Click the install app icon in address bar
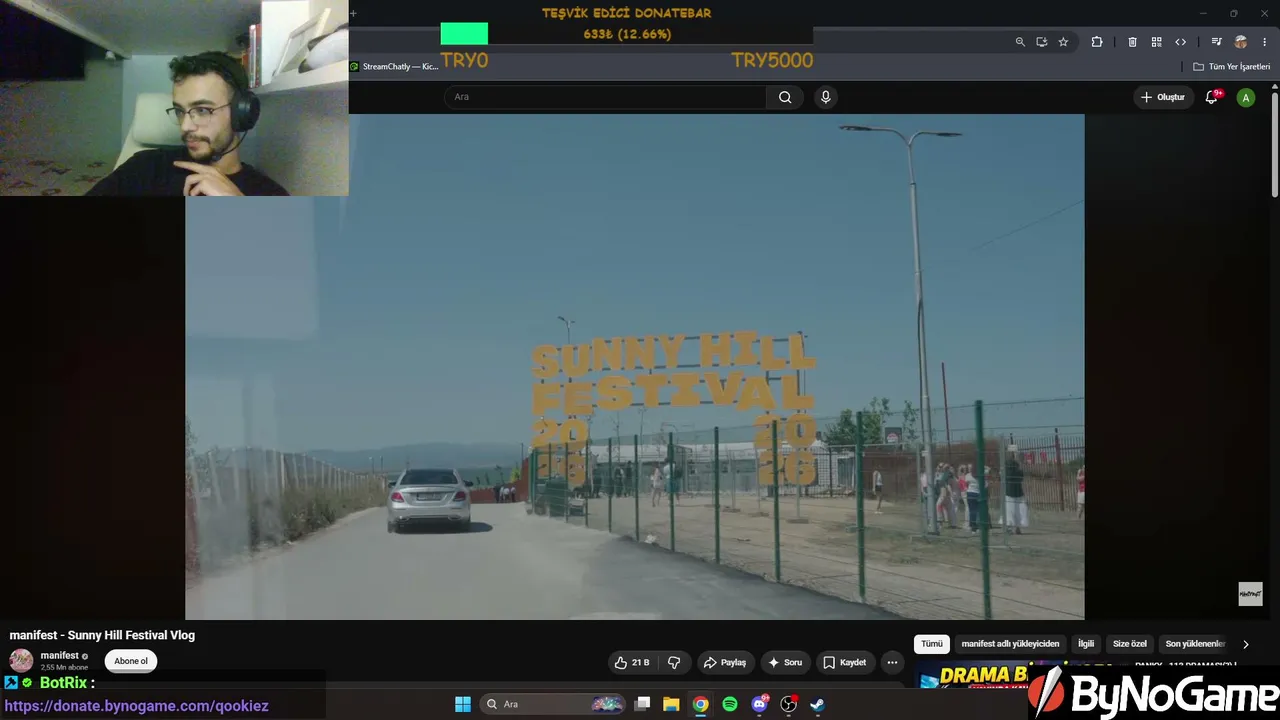Image resolution: width=1280 pixels, height=720 pixels. [x=1042, y=42]
